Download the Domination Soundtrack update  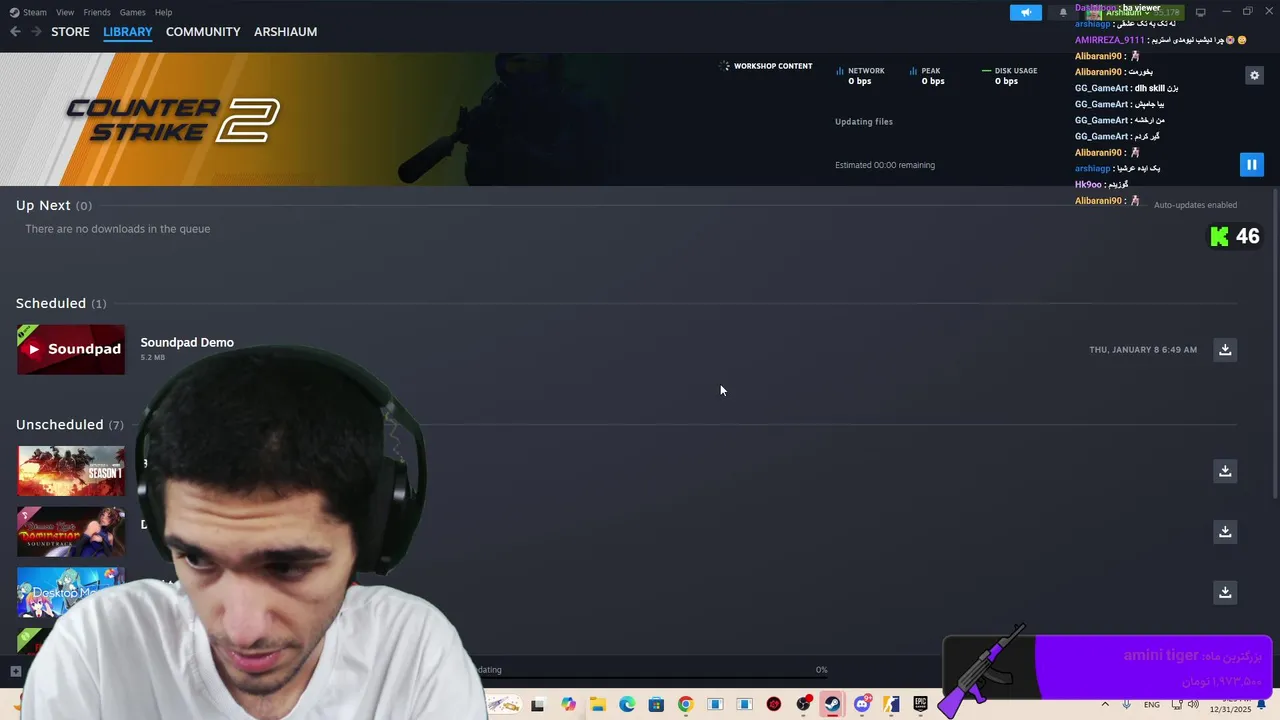(x=1225, y=532)
